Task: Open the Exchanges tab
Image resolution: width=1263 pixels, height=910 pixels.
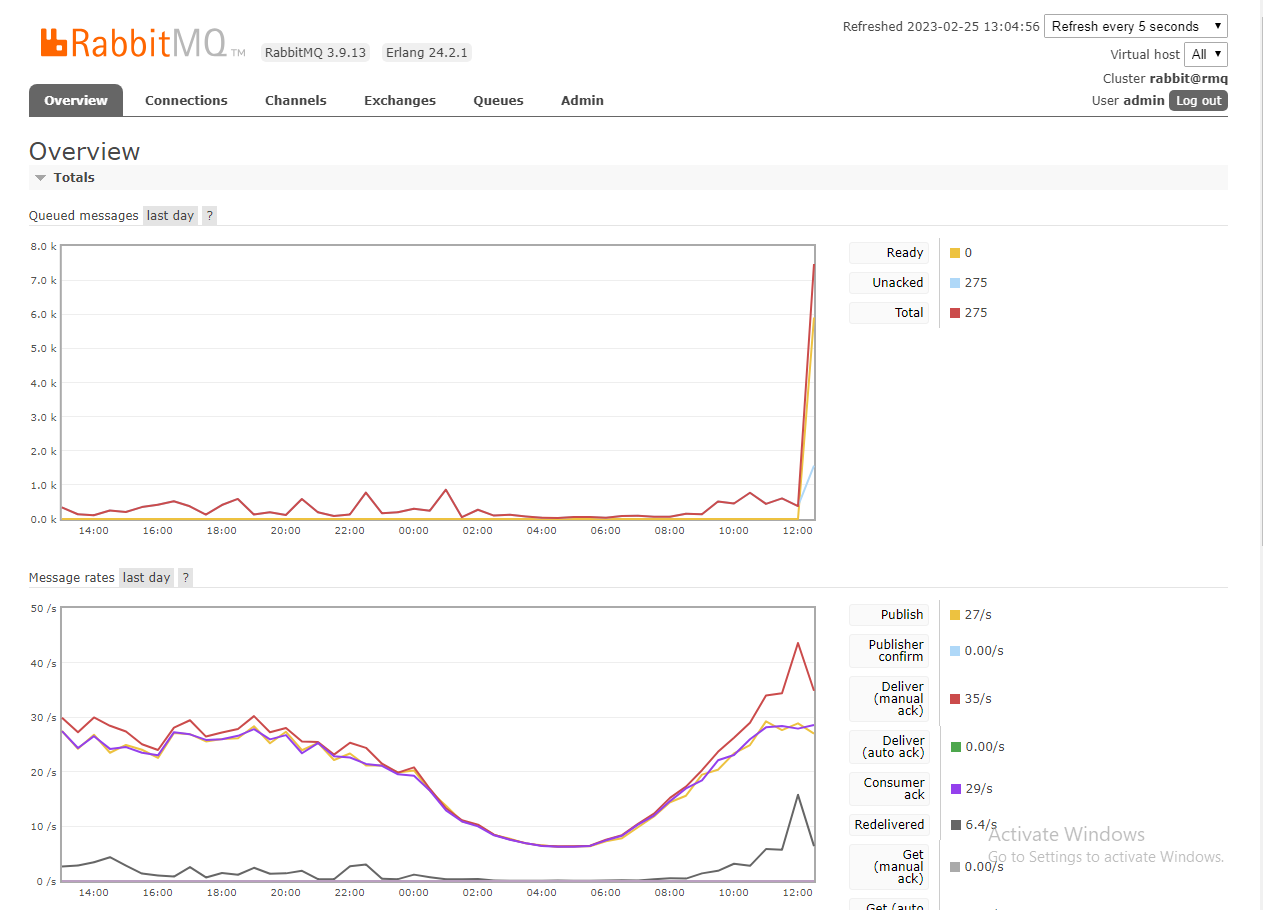Action: 400,100
